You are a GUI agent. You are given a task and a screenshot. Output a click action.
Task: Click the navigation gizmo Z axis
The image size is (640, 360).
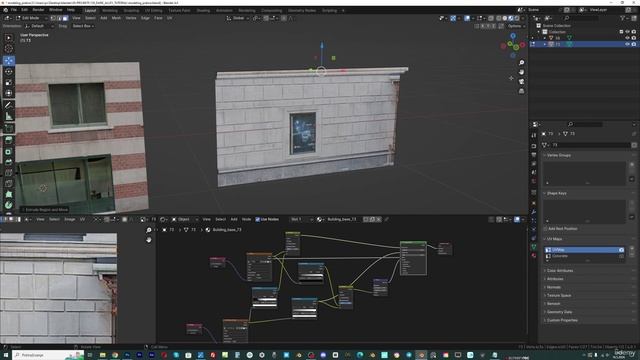[x=513, y=36]
